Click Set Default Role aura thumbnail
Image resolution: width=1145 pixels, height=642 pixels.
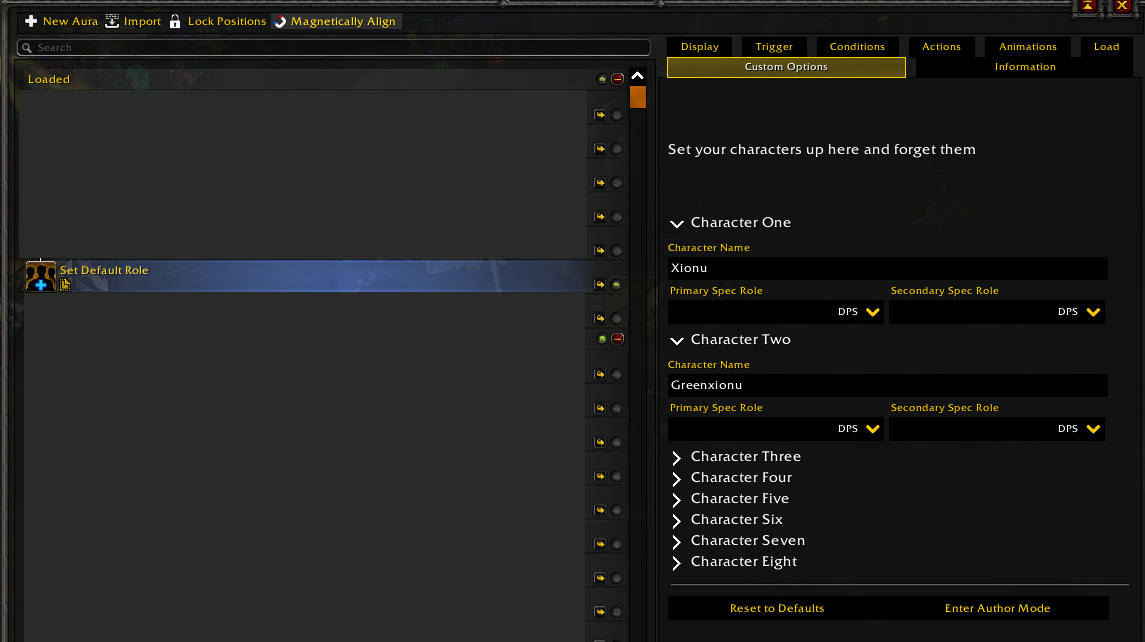pyautogui.click(x=40, y=276)
